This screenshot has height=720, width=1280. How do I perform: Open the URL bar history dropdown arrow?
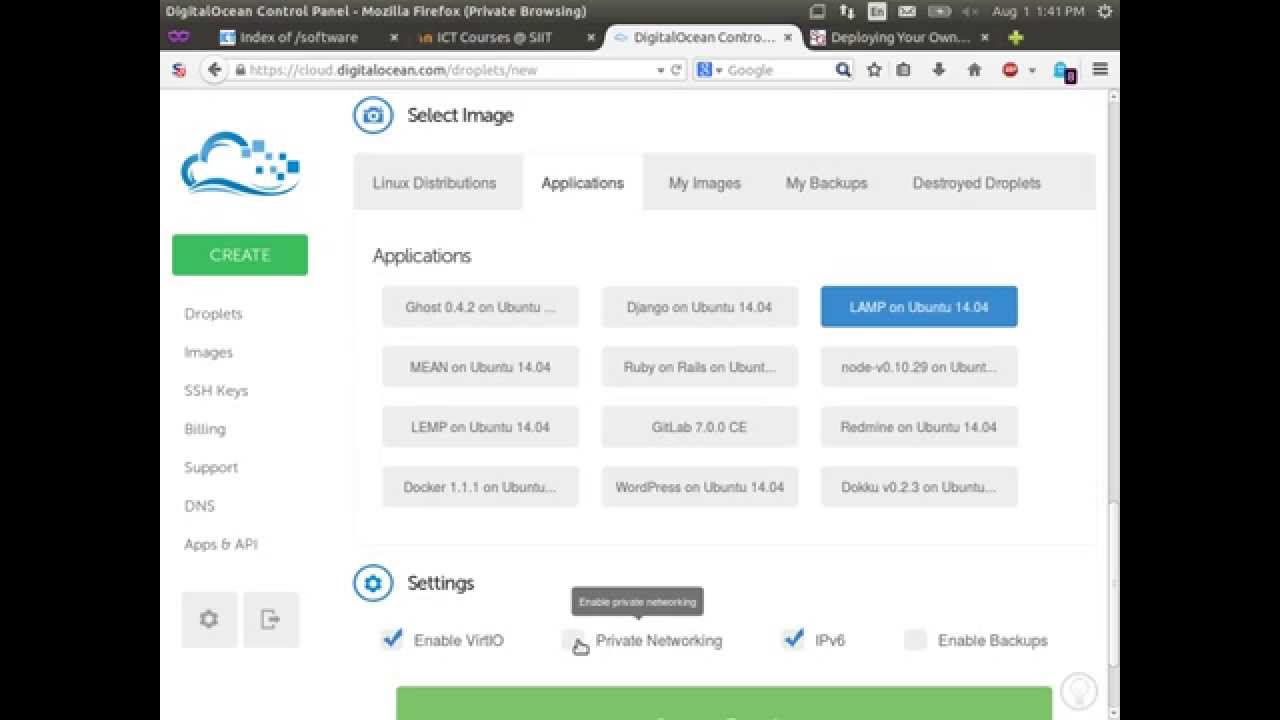pos(660,70)
